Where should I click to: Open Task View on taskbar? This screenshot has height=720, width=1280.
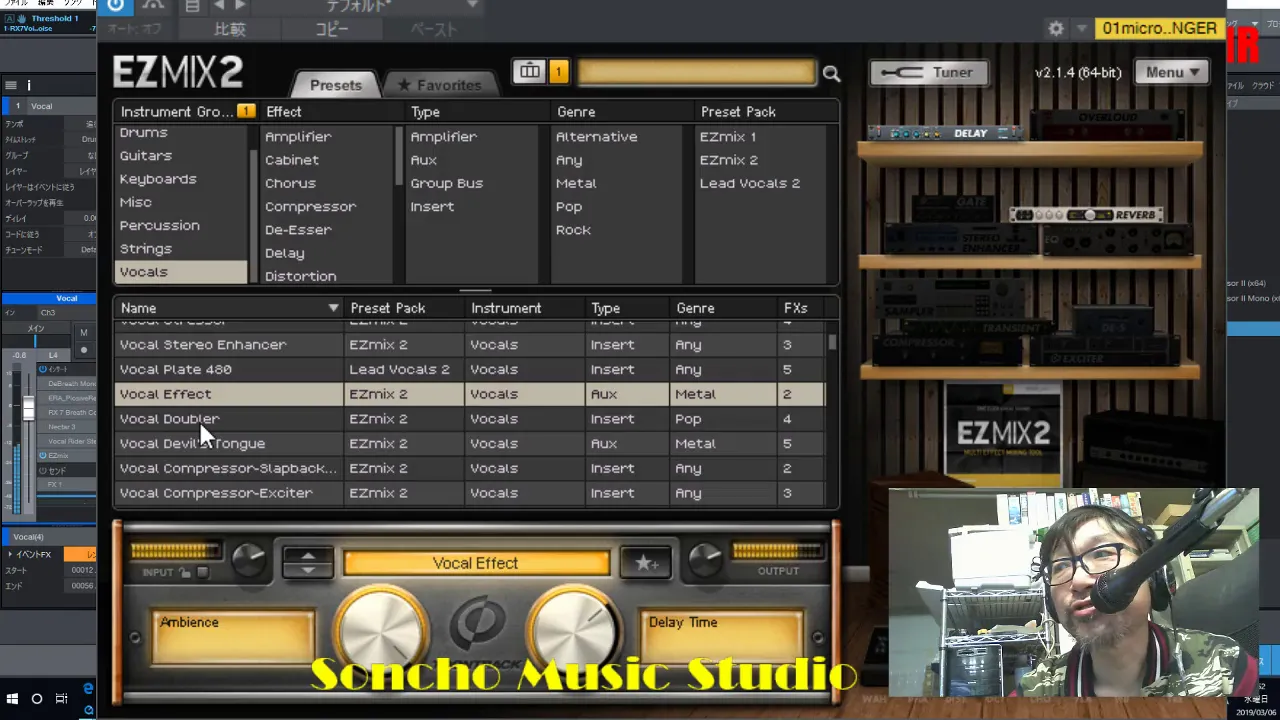61,699
